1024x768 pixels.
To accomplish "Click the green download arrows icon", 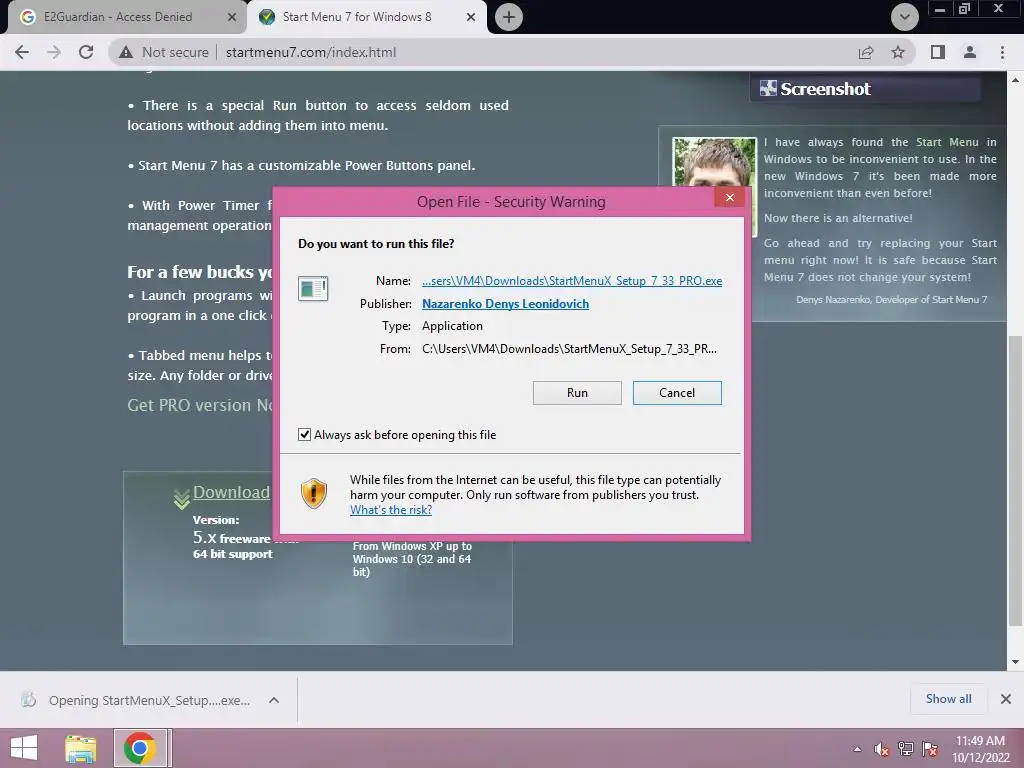I will 182,499.
